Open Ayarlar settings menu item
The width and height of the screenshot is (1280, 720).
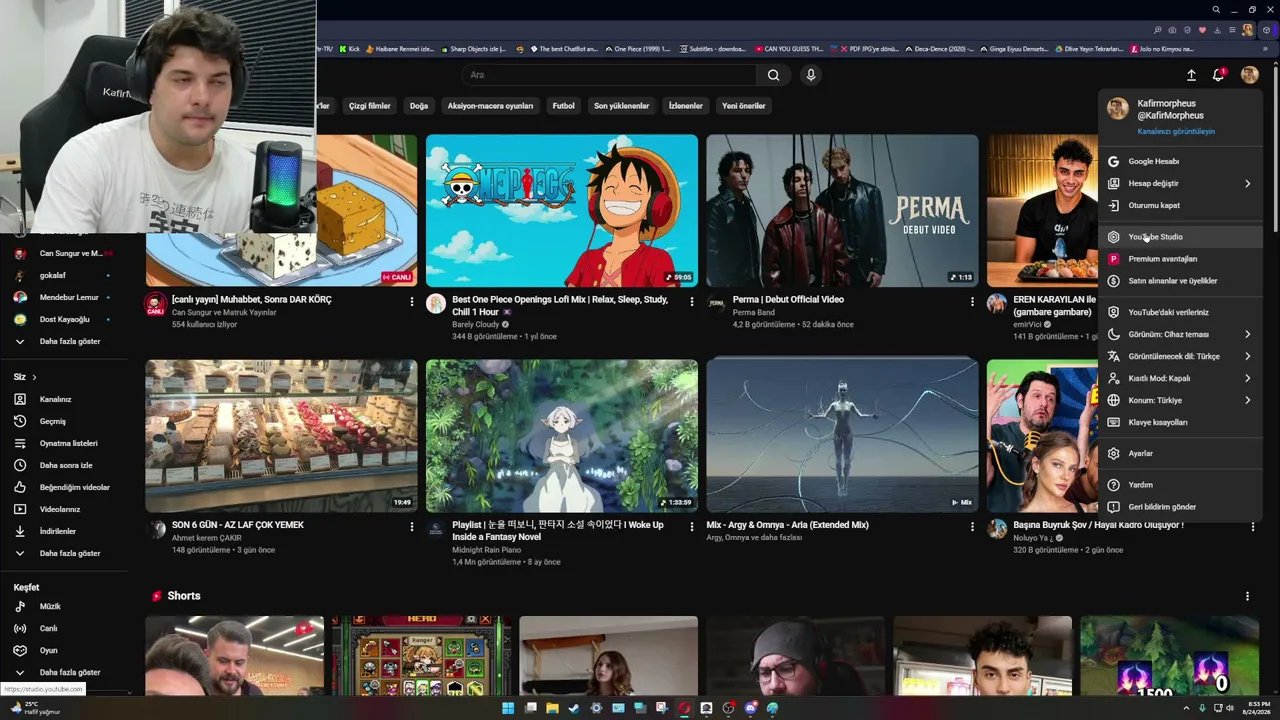coord(1180,453)
